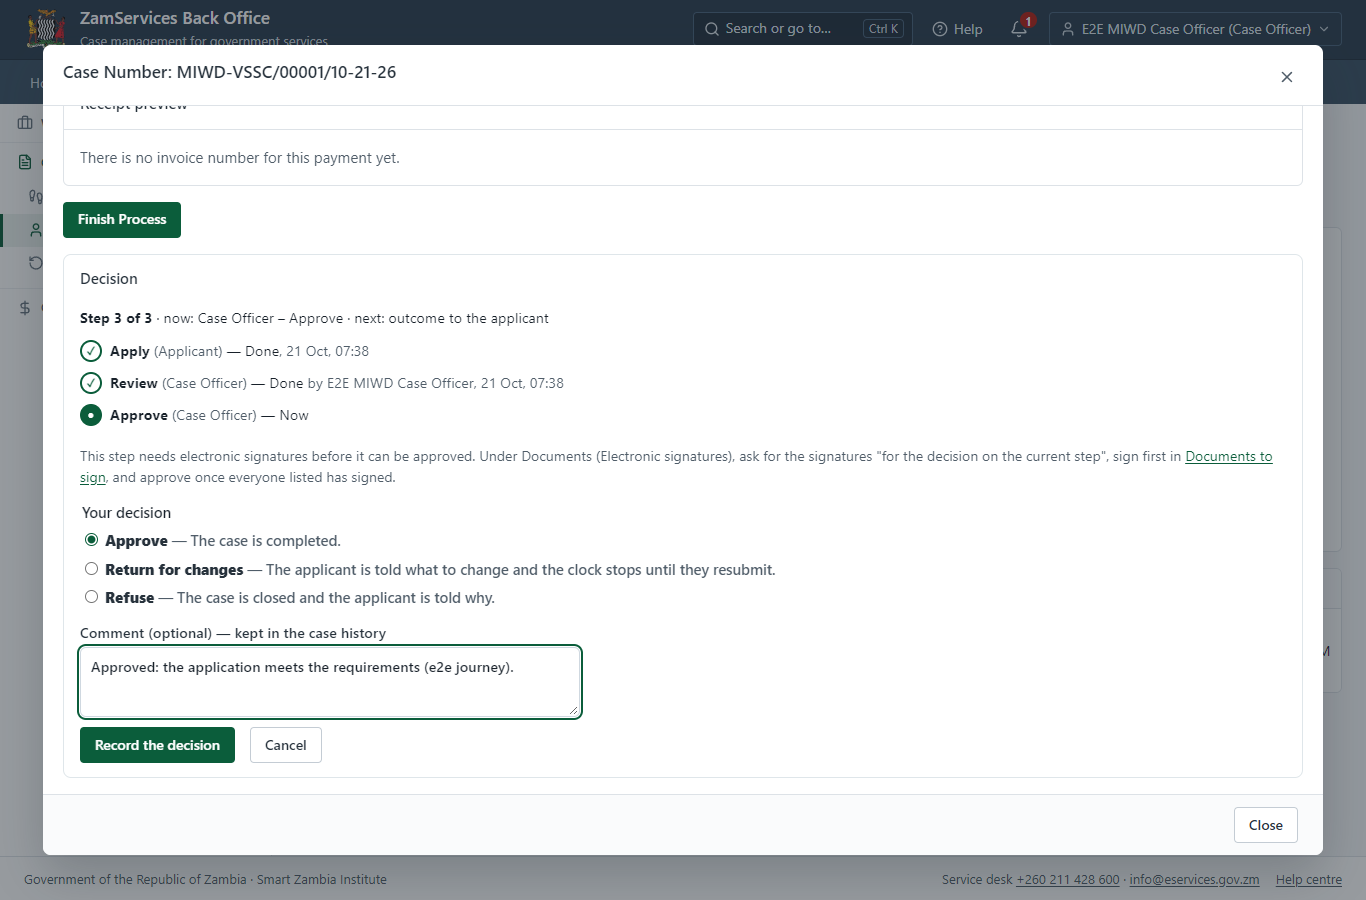Select the document icon in the sidebar
This screenshot has height=900, width=1366.
tap(25, 162)
